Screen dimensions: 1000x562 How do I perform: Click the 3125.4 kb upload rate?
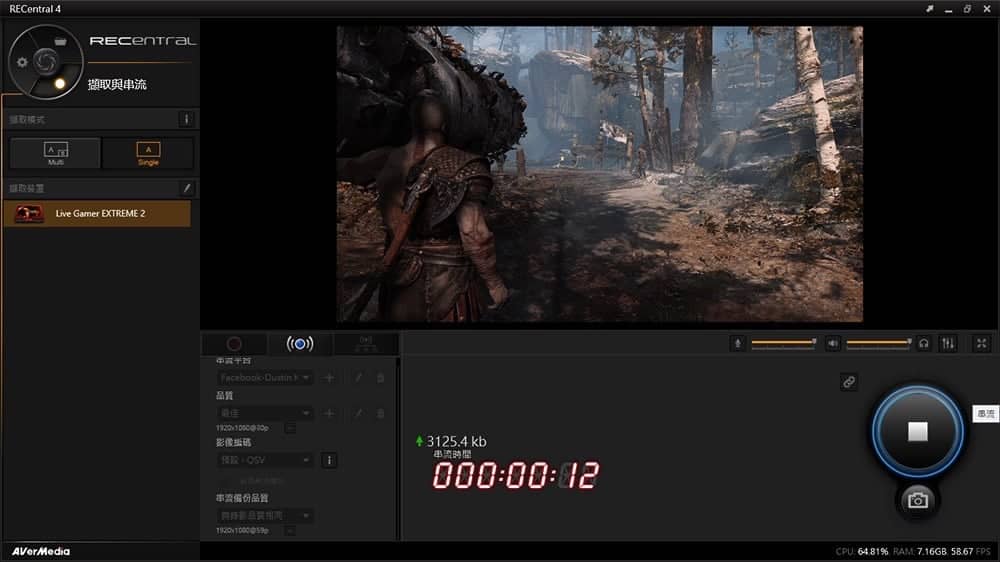[456, 441]
